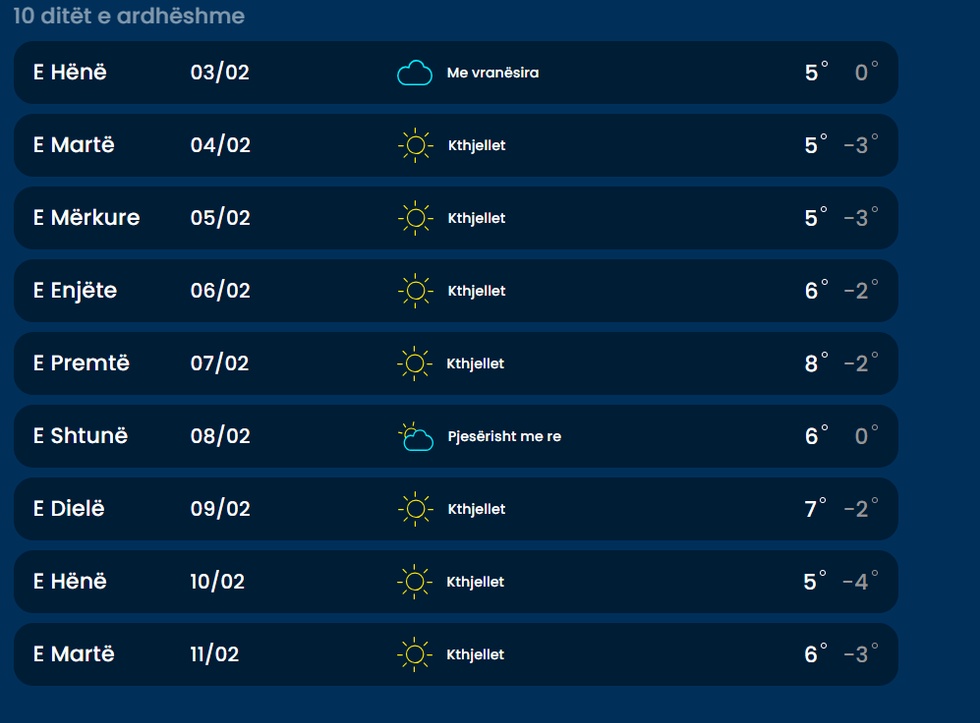Click the E Enjëte day label
This screenshot has height=723, width=980.
pyautogui.click(x=75, y=291)
